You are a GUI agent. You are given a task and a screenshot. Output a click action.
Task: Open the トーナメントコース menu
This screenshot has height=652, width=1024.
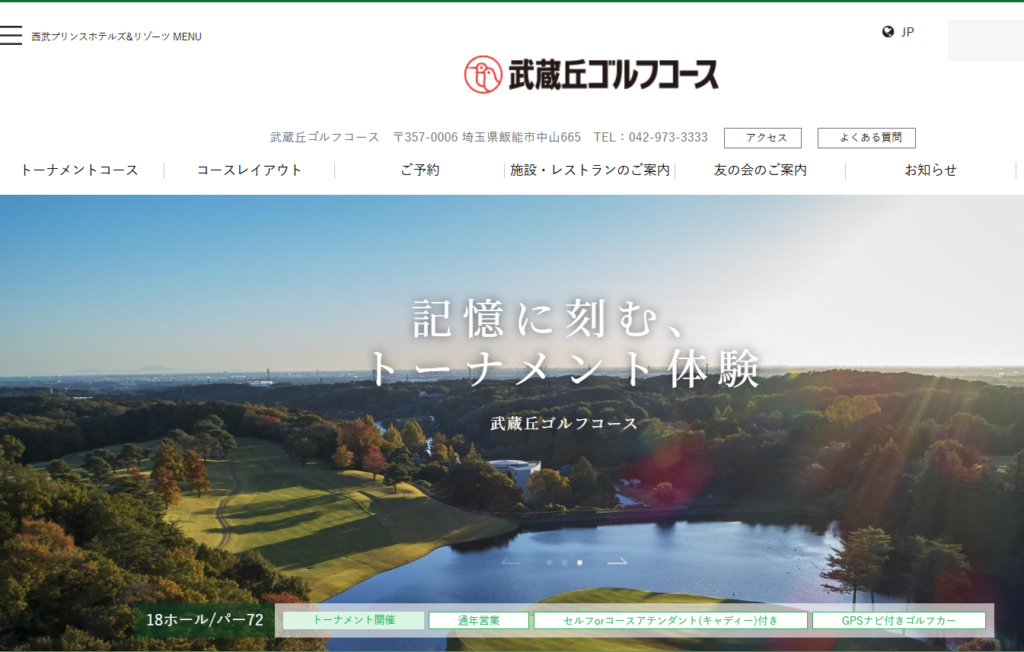79,170
